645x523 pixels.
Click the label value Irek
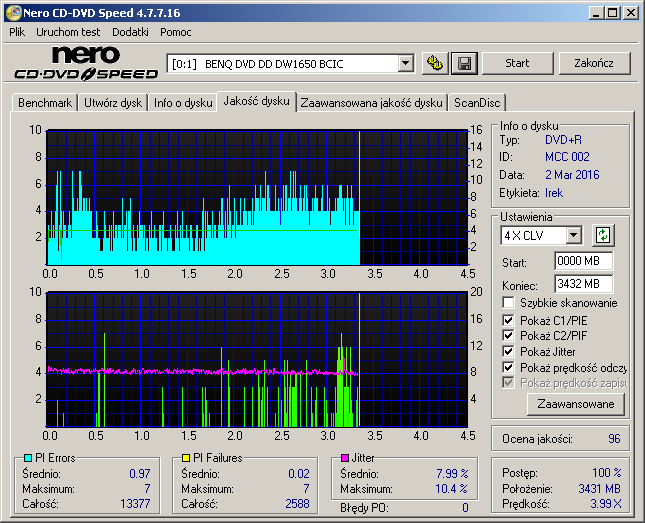(x=554, y=193)
